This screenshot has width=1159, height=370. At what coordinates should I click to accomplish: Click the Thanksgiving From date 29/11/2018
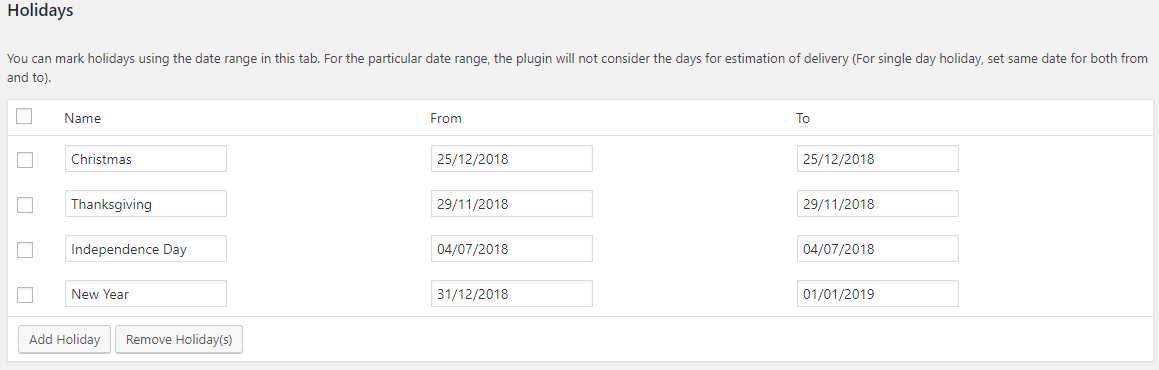pyautogui.click(x=511, y=204)
